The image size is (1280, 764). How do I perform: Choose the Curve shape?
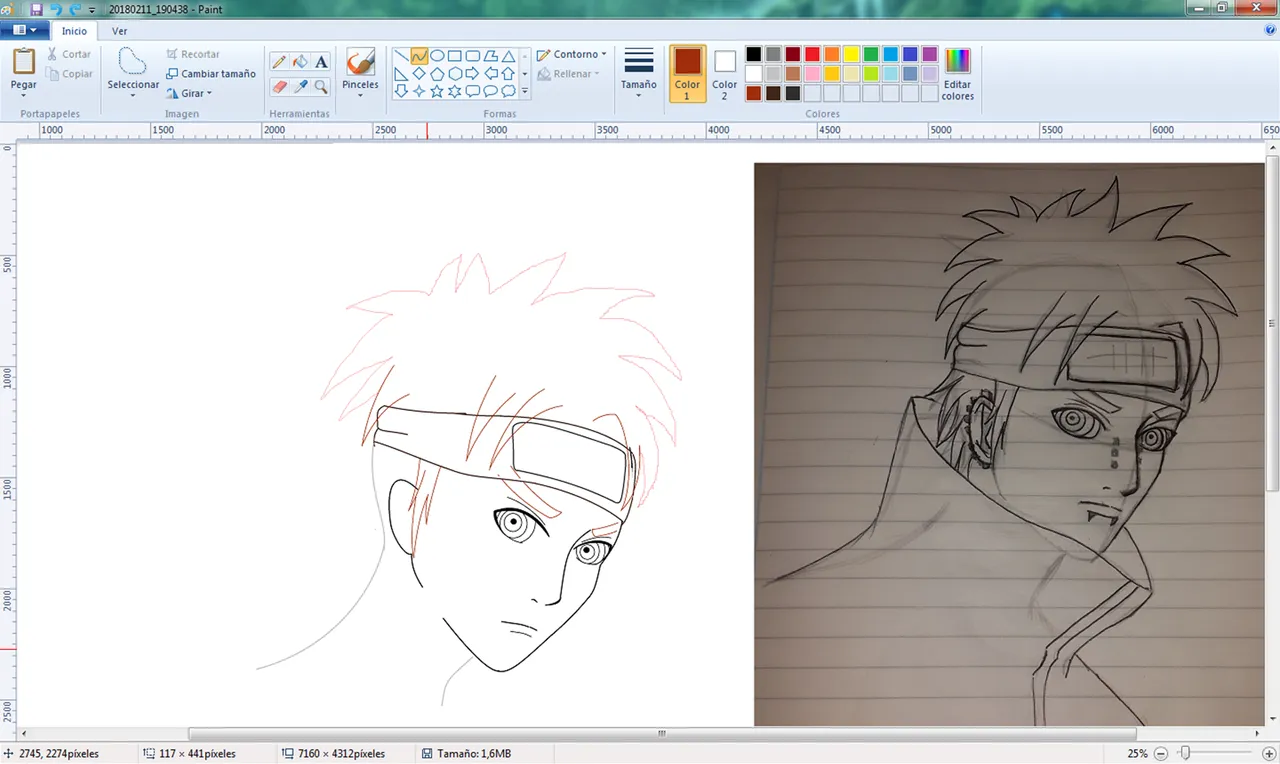click(x=419, y=56)
